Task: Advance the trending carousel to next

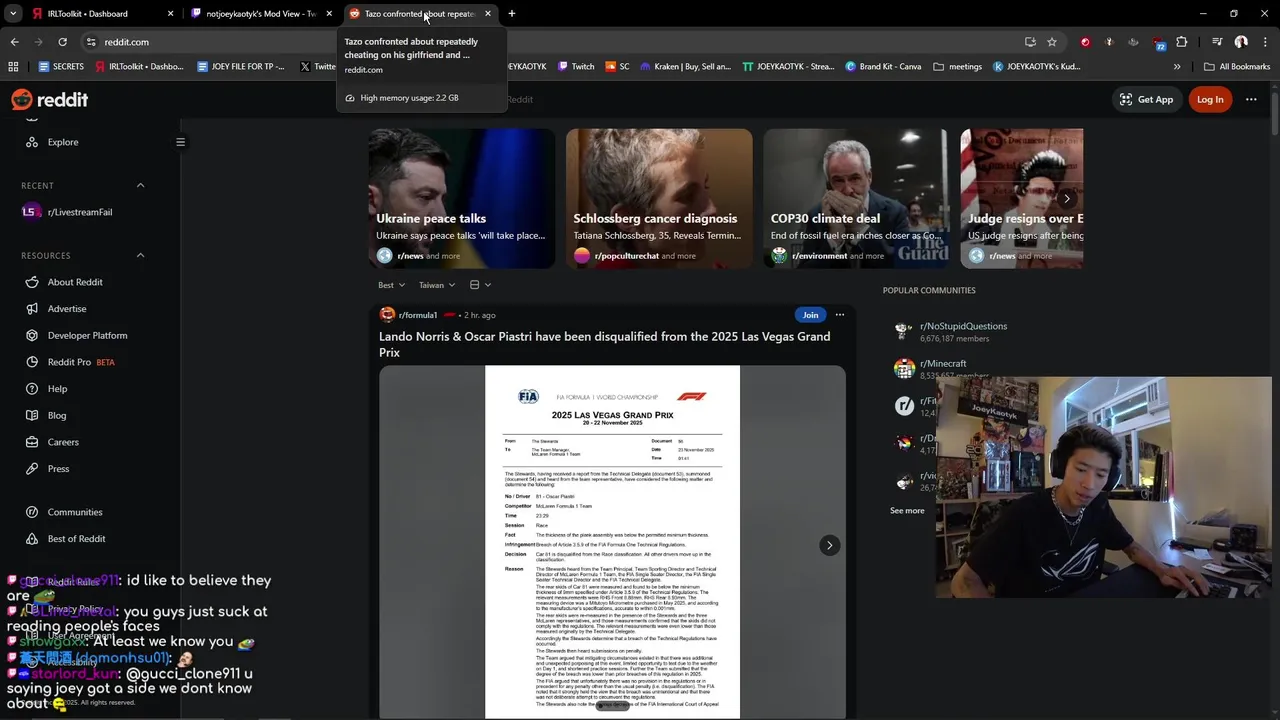Action: tap(1067, 198)
